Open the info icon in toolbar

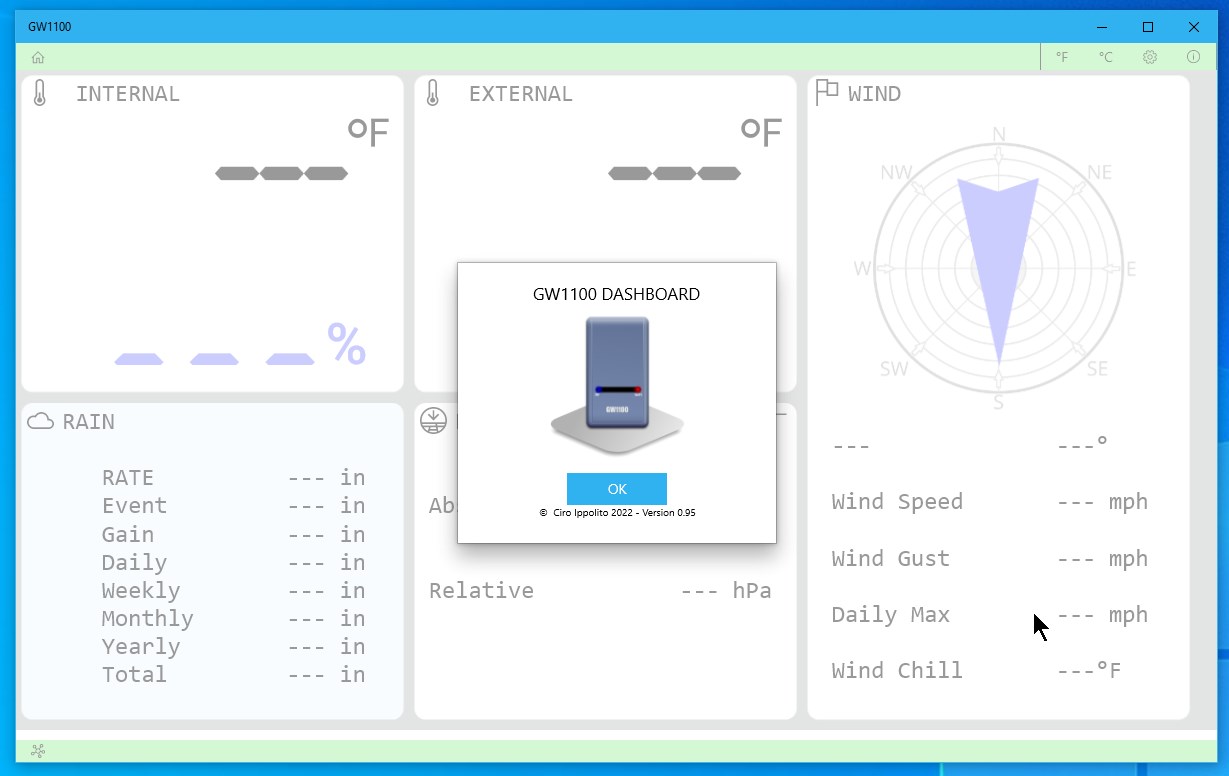[x=1193, y=57]
